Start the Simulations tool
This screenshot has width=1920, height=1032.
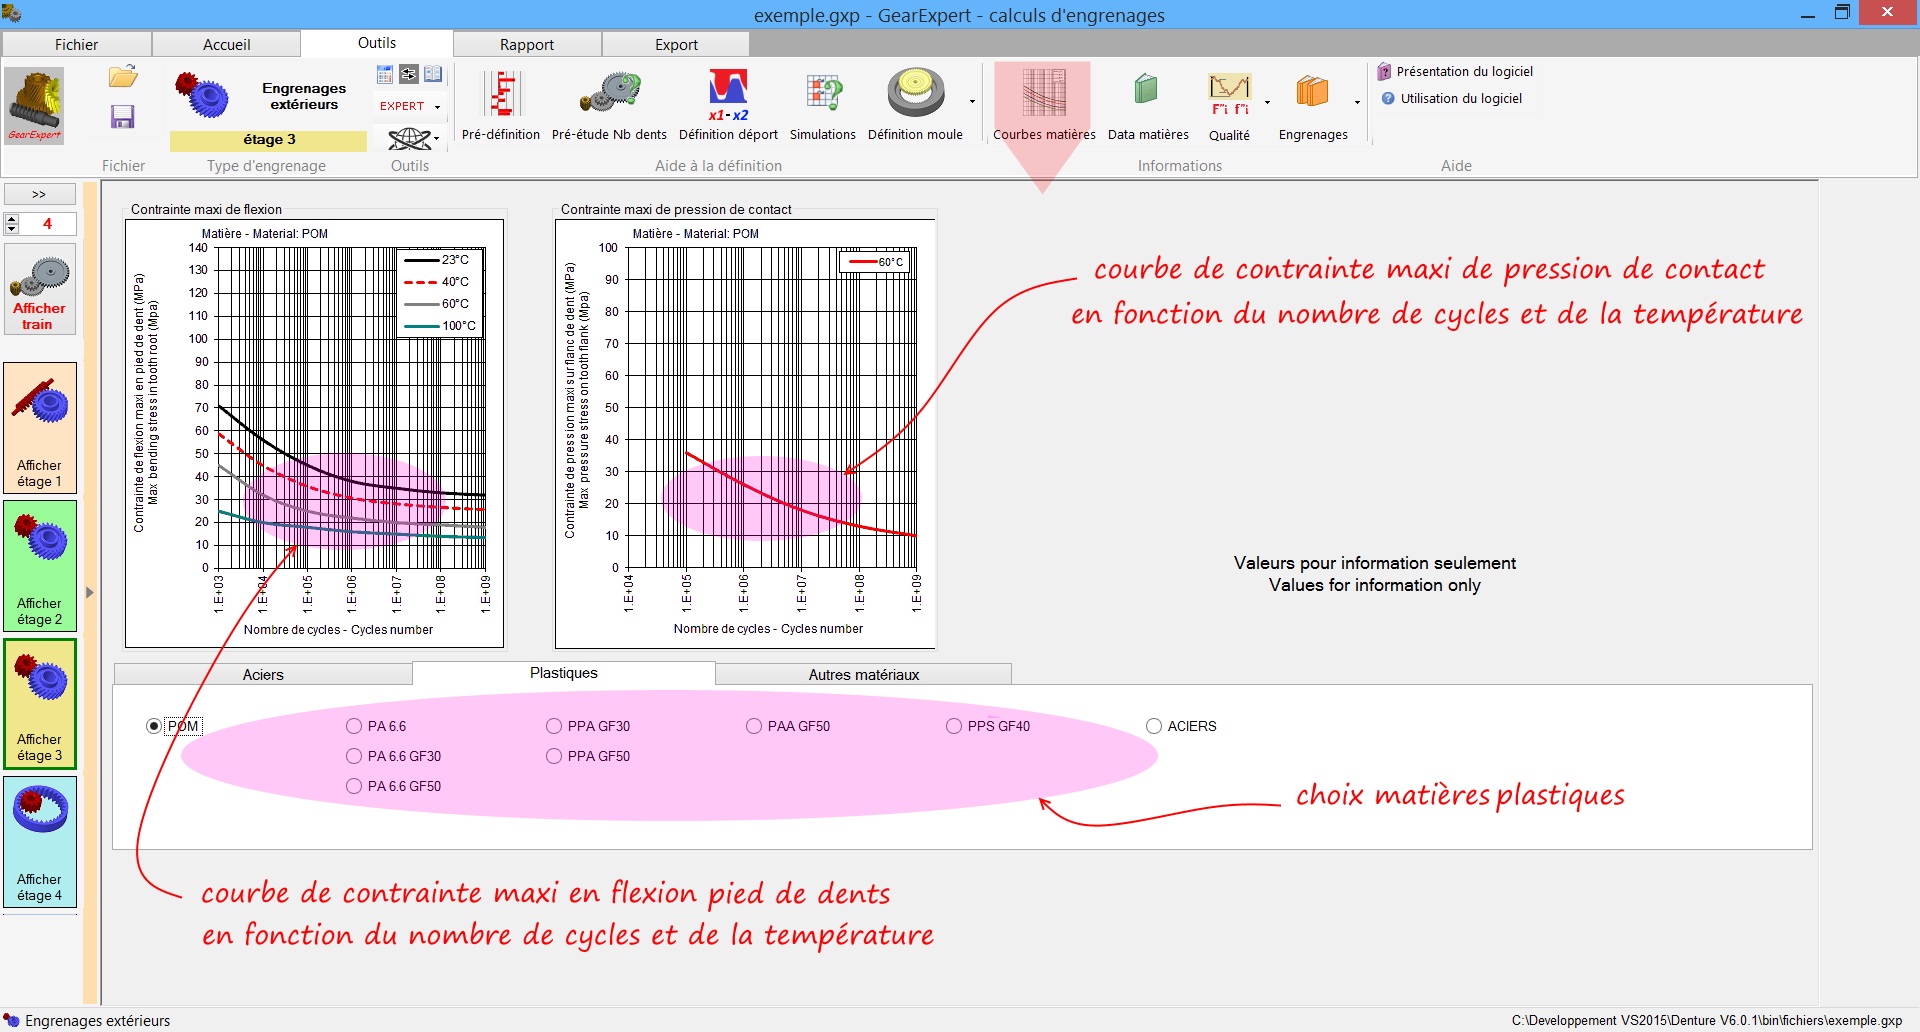point(823,106)
